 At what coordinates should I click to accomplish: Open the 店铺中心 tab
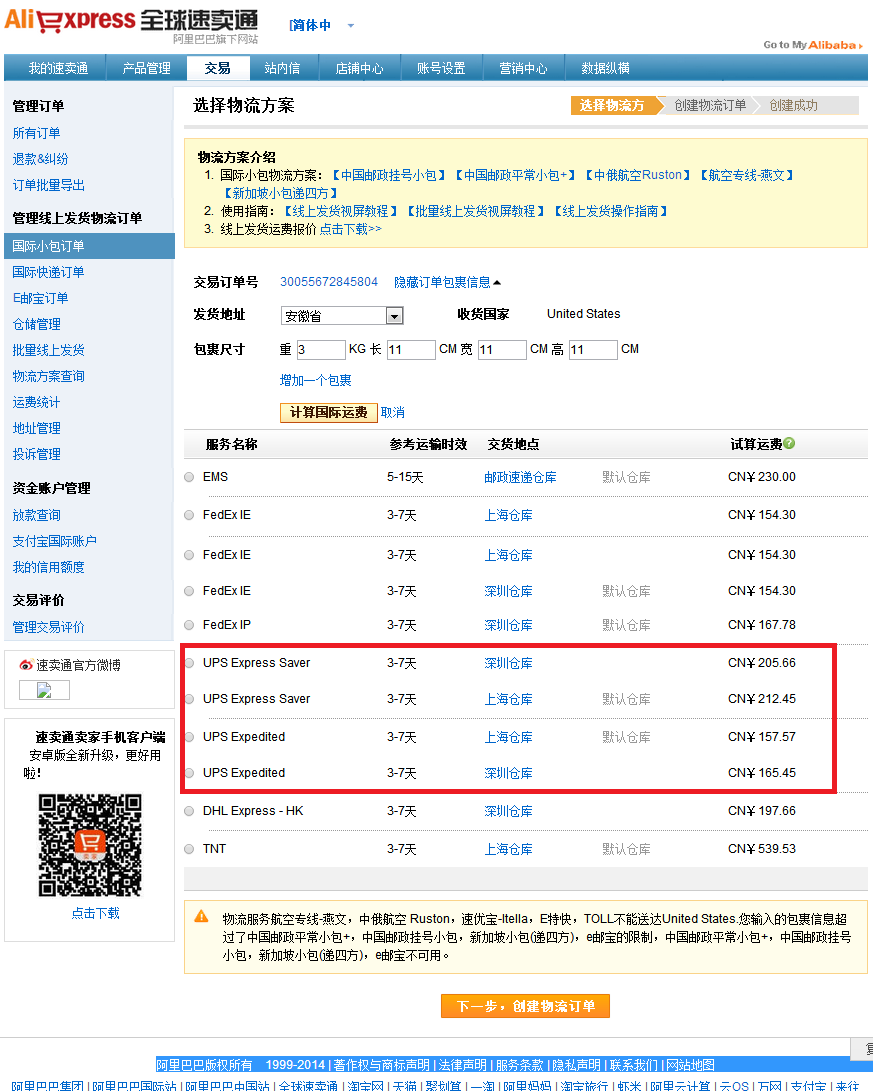click(x=359, y=68)
